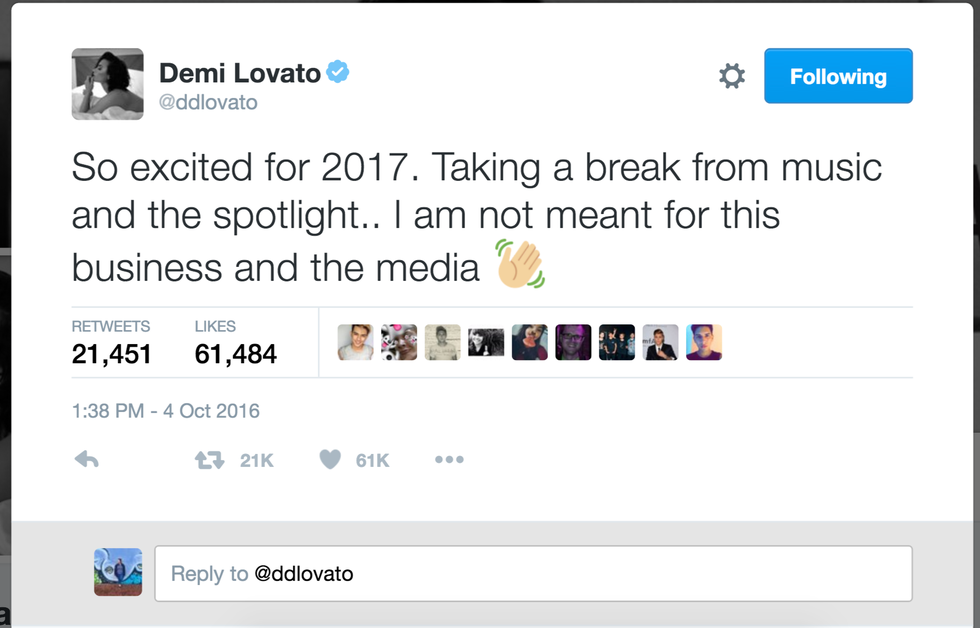
Task: Select the liker avatar showing a group of people
Action: (617, 342)
